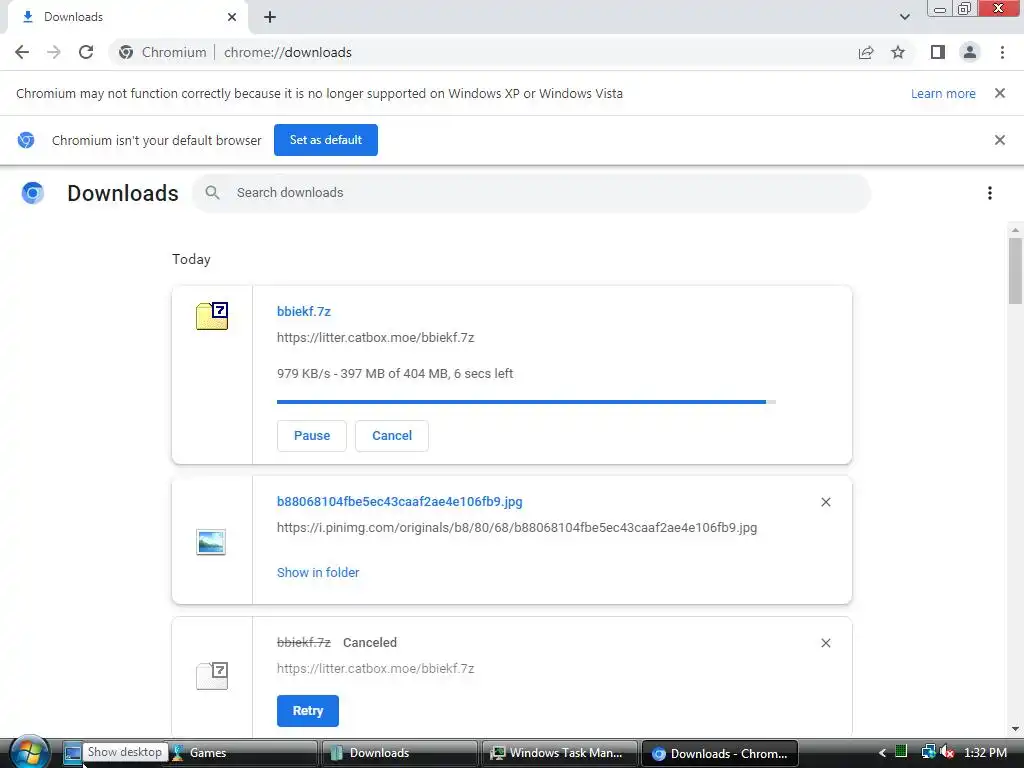Click the greyed 7z icon of canceled download
This screenshot has height=768, width=1024.
click(212, 675)
